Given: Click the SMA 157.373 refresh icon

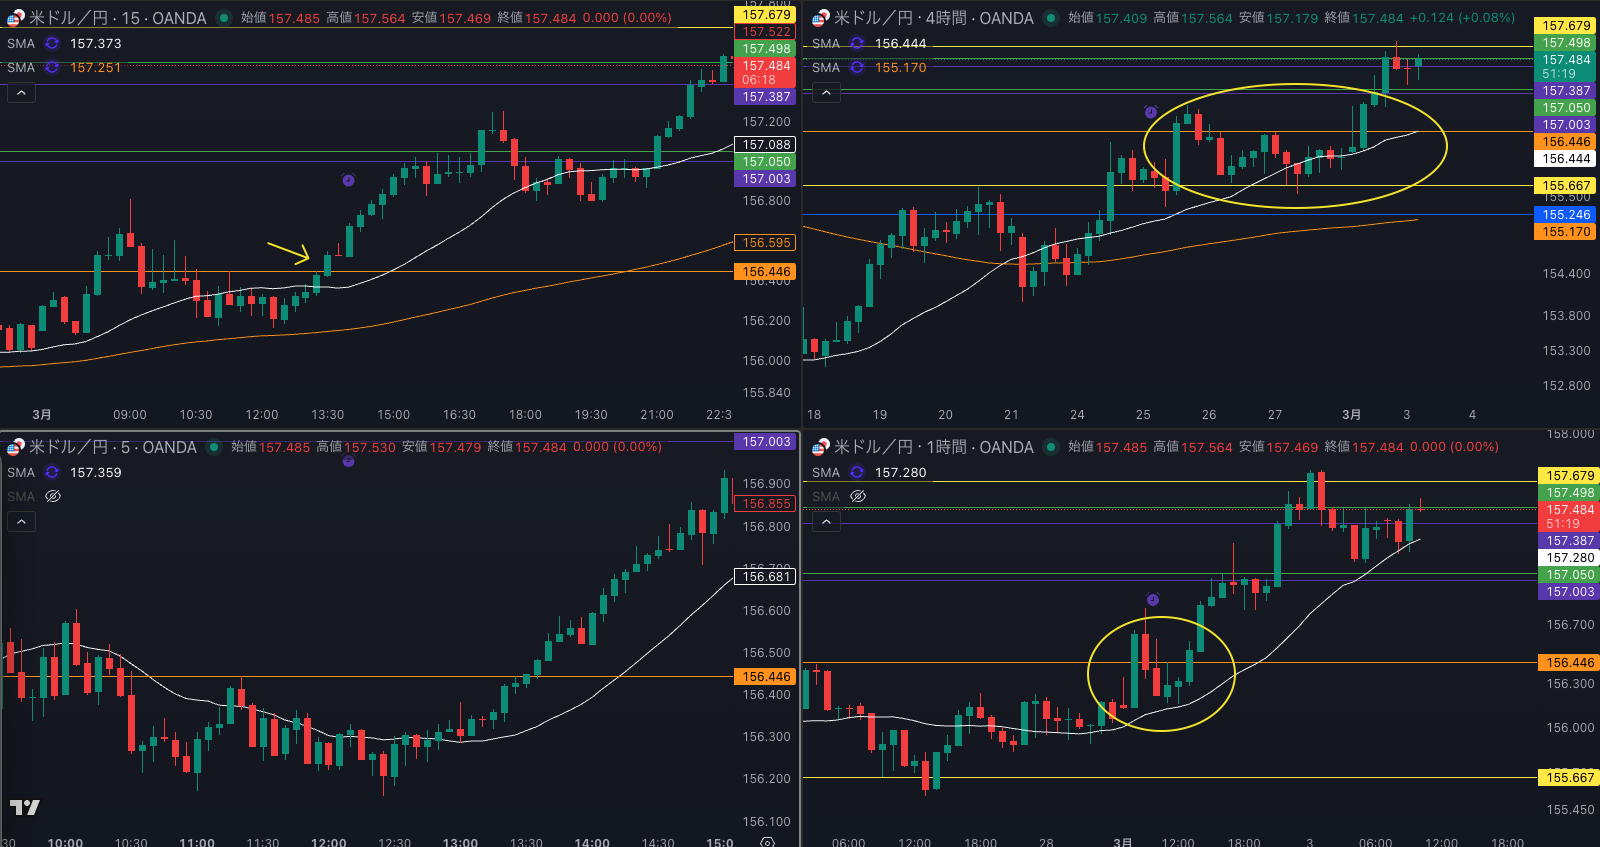Looking at the screenshot, I should [x=52, y=44].
